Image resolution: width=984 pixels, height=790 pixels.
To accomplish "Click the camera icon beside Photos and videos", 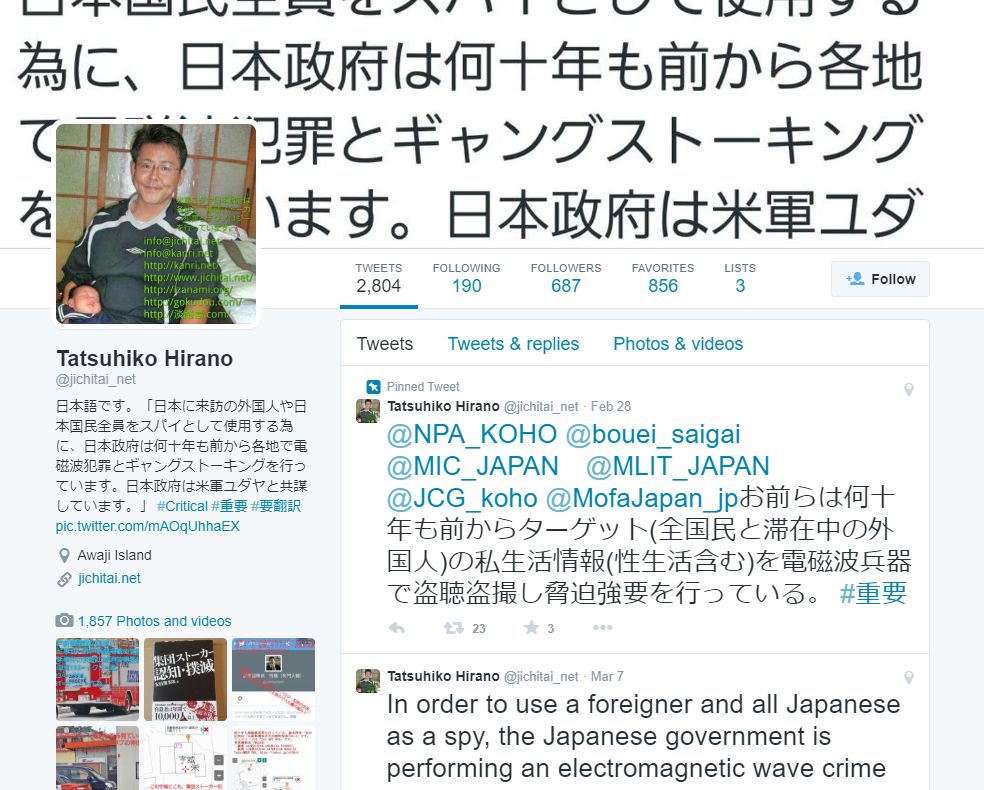I will (64, 621).
